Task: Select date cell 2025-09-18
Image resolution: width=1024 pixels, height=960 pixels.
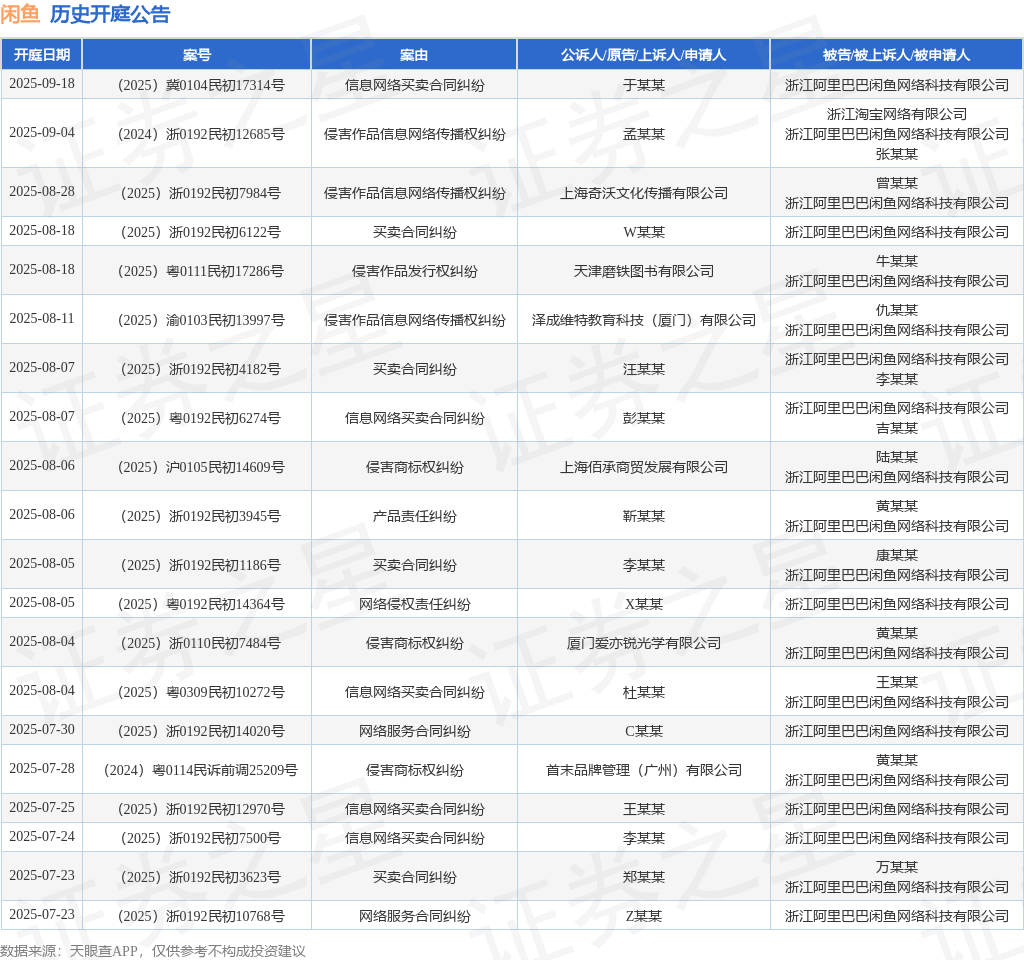Action: tap(42, 84)
